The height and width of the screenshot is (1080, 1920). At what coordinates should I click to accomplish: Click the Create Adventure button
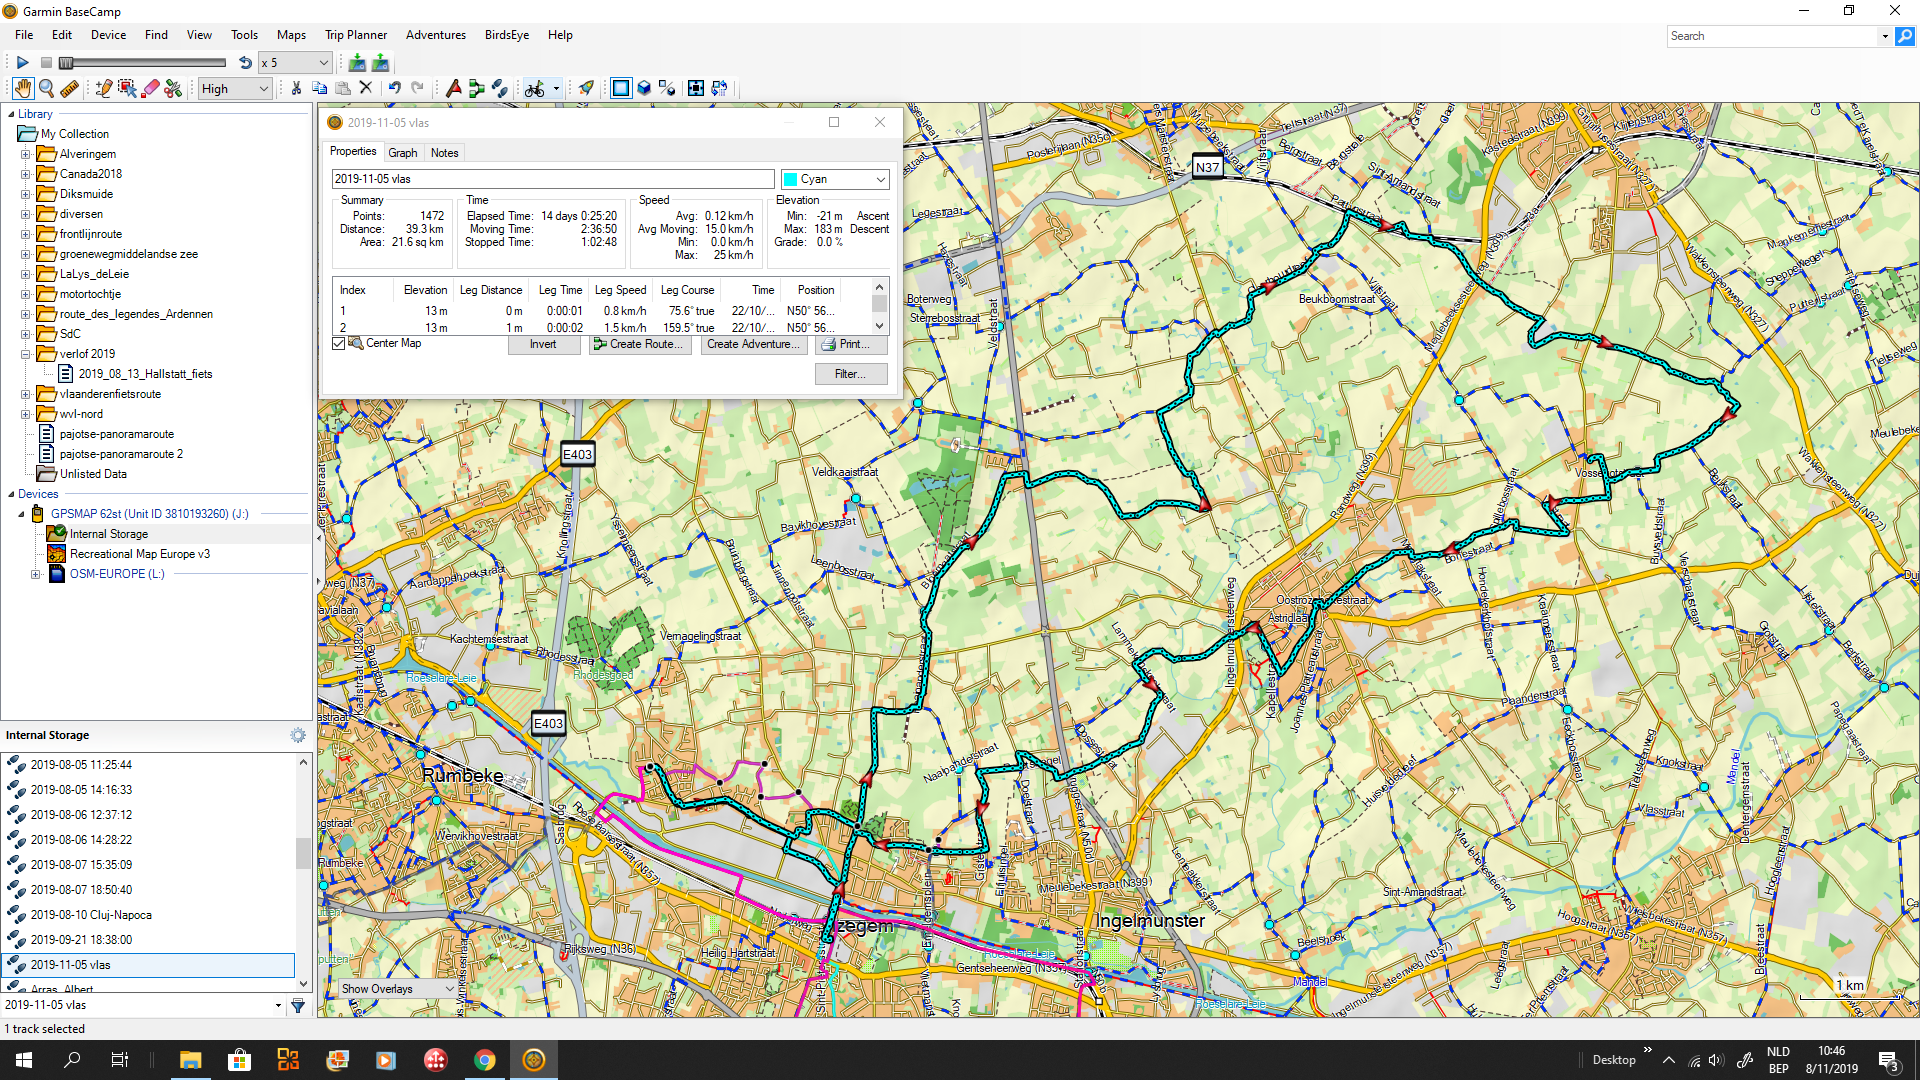[x=754, y=344]
